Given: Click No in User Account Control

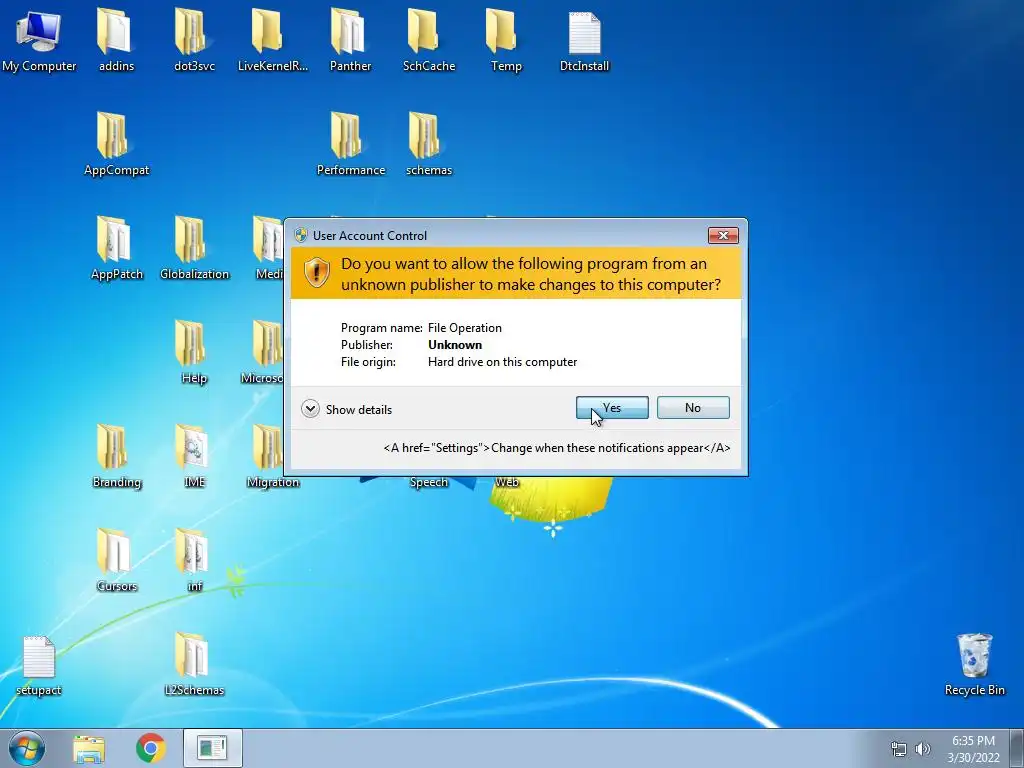Looking at the screenshot, I should tap(693, 408).
